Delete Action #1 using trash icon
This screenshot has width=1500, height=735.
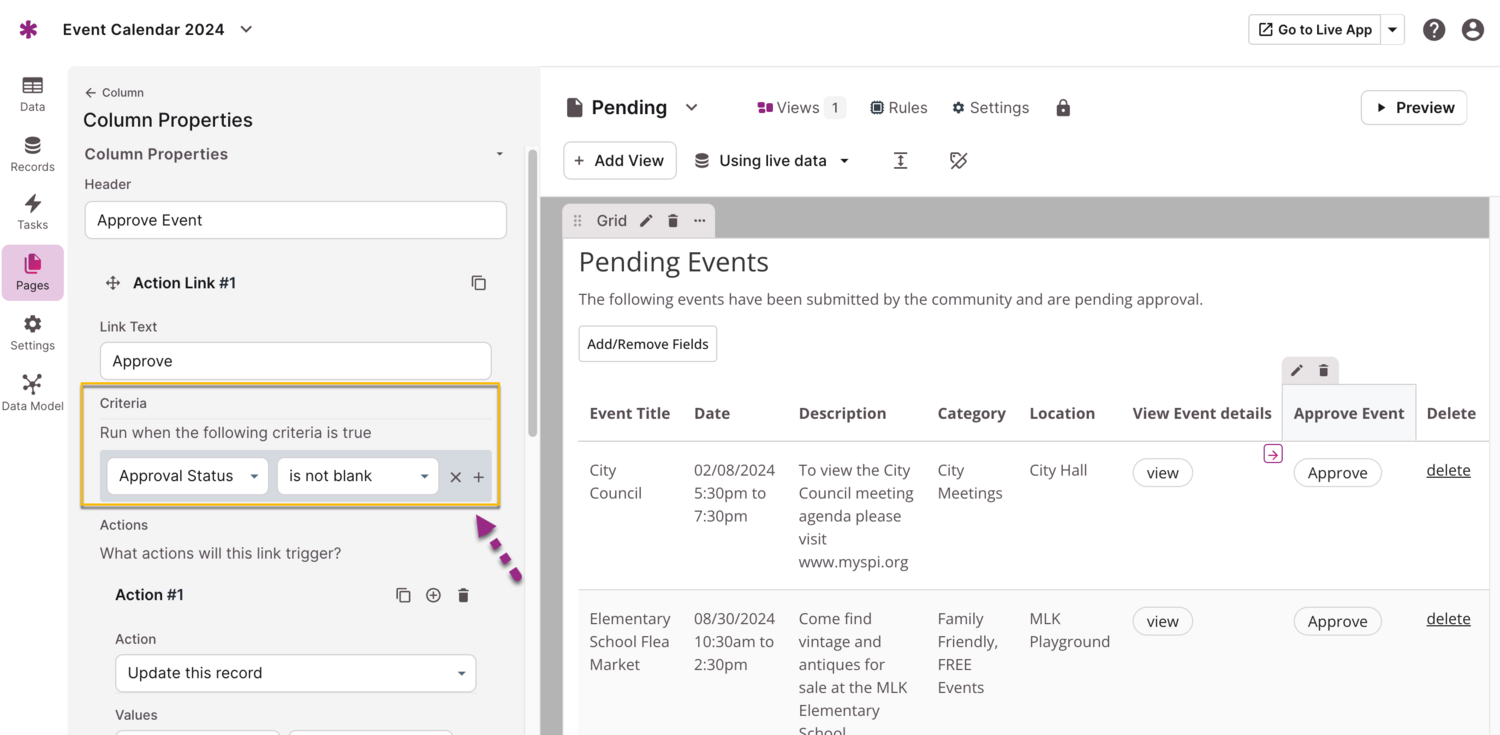pos(463,595)
